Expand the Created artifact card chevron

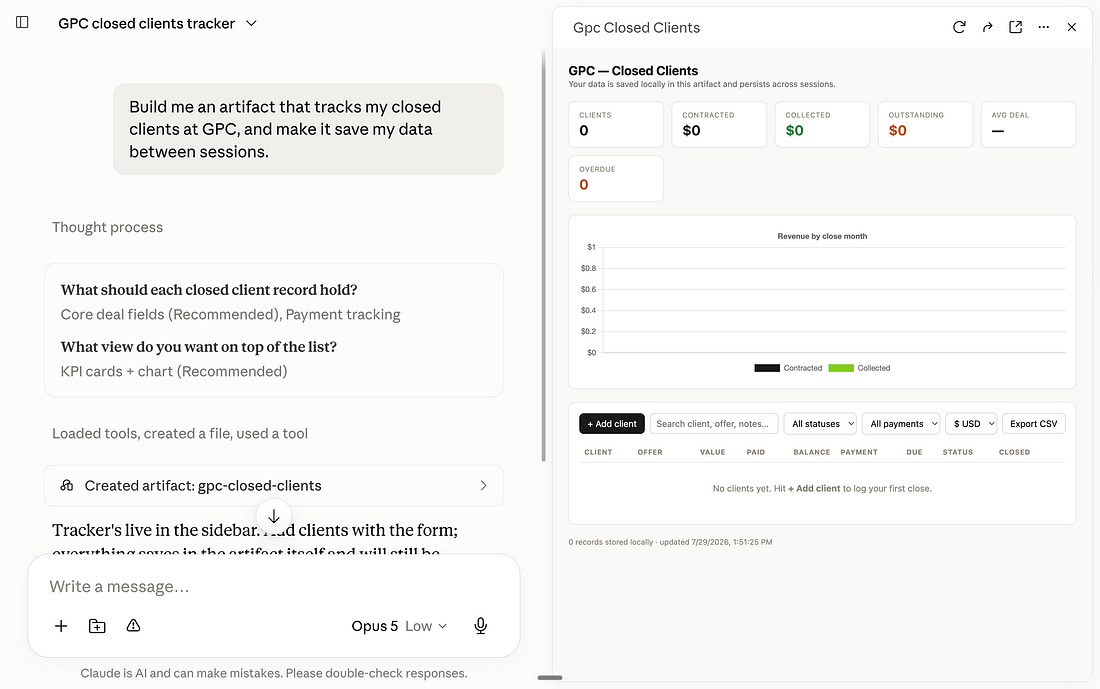(483, 486)
